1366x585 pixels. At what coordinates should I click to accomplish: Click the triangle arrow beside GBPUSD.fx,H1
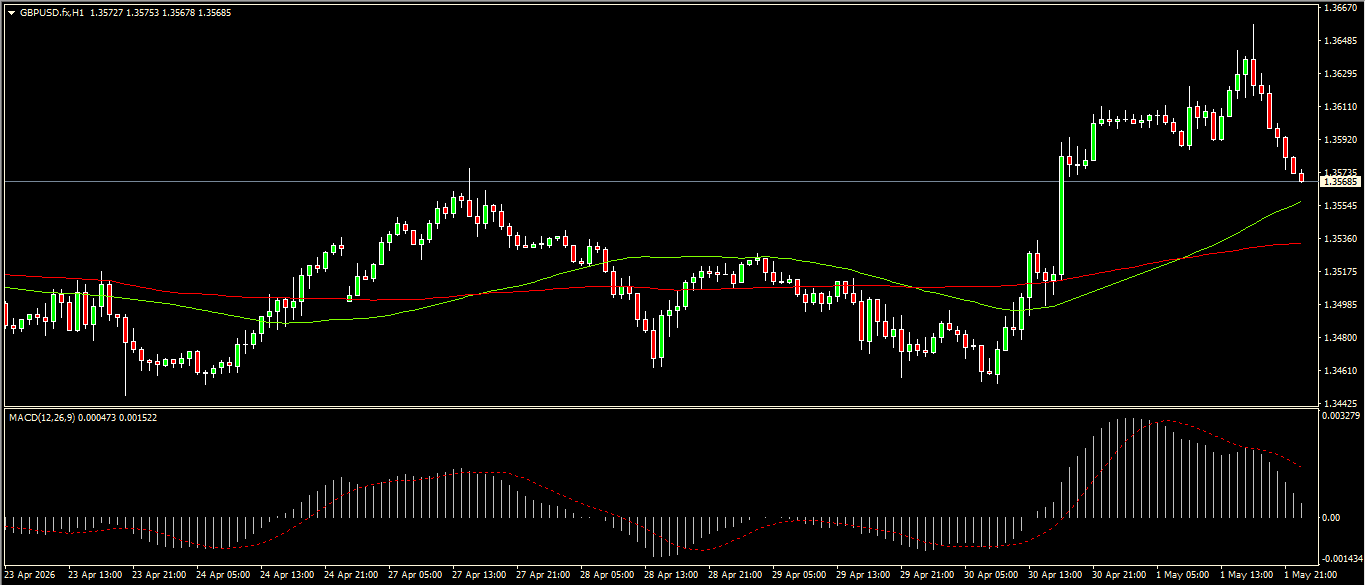(x=11, y=13)
